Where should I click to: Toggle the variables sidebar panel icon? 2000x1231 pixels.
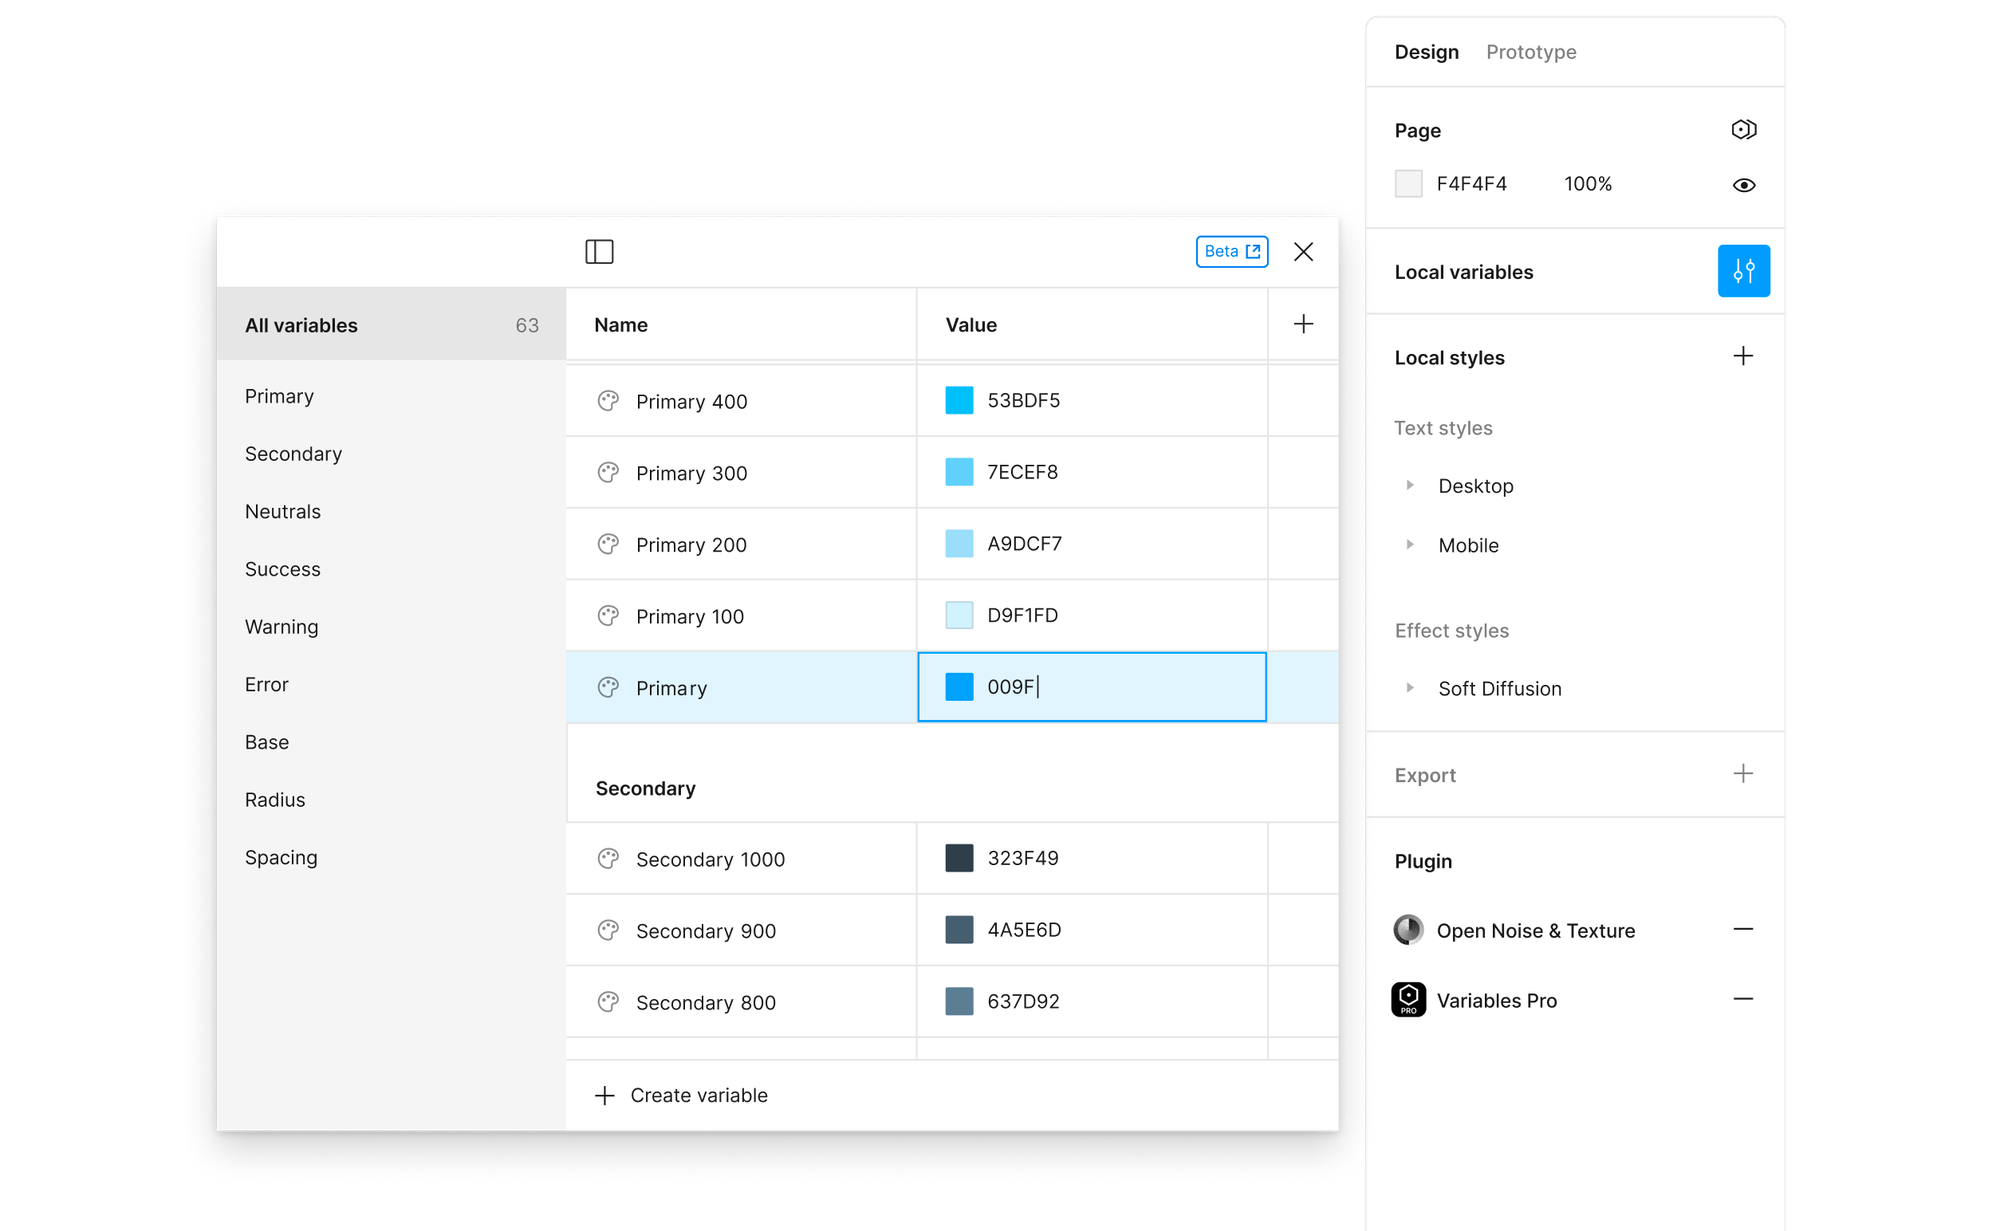(599, 252)
